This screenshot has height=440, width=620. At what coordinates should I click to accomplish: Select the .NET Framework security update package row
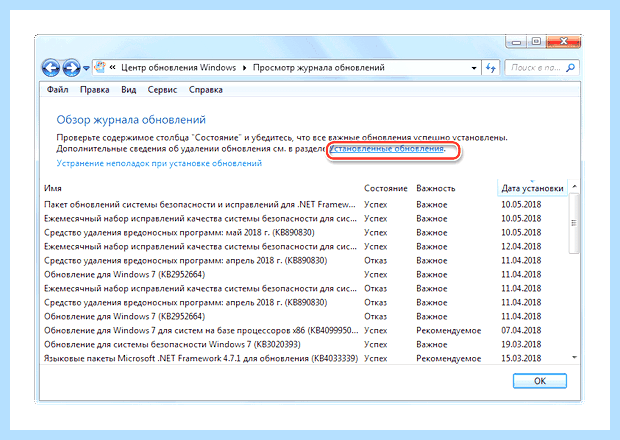click(x=304, y=204)
